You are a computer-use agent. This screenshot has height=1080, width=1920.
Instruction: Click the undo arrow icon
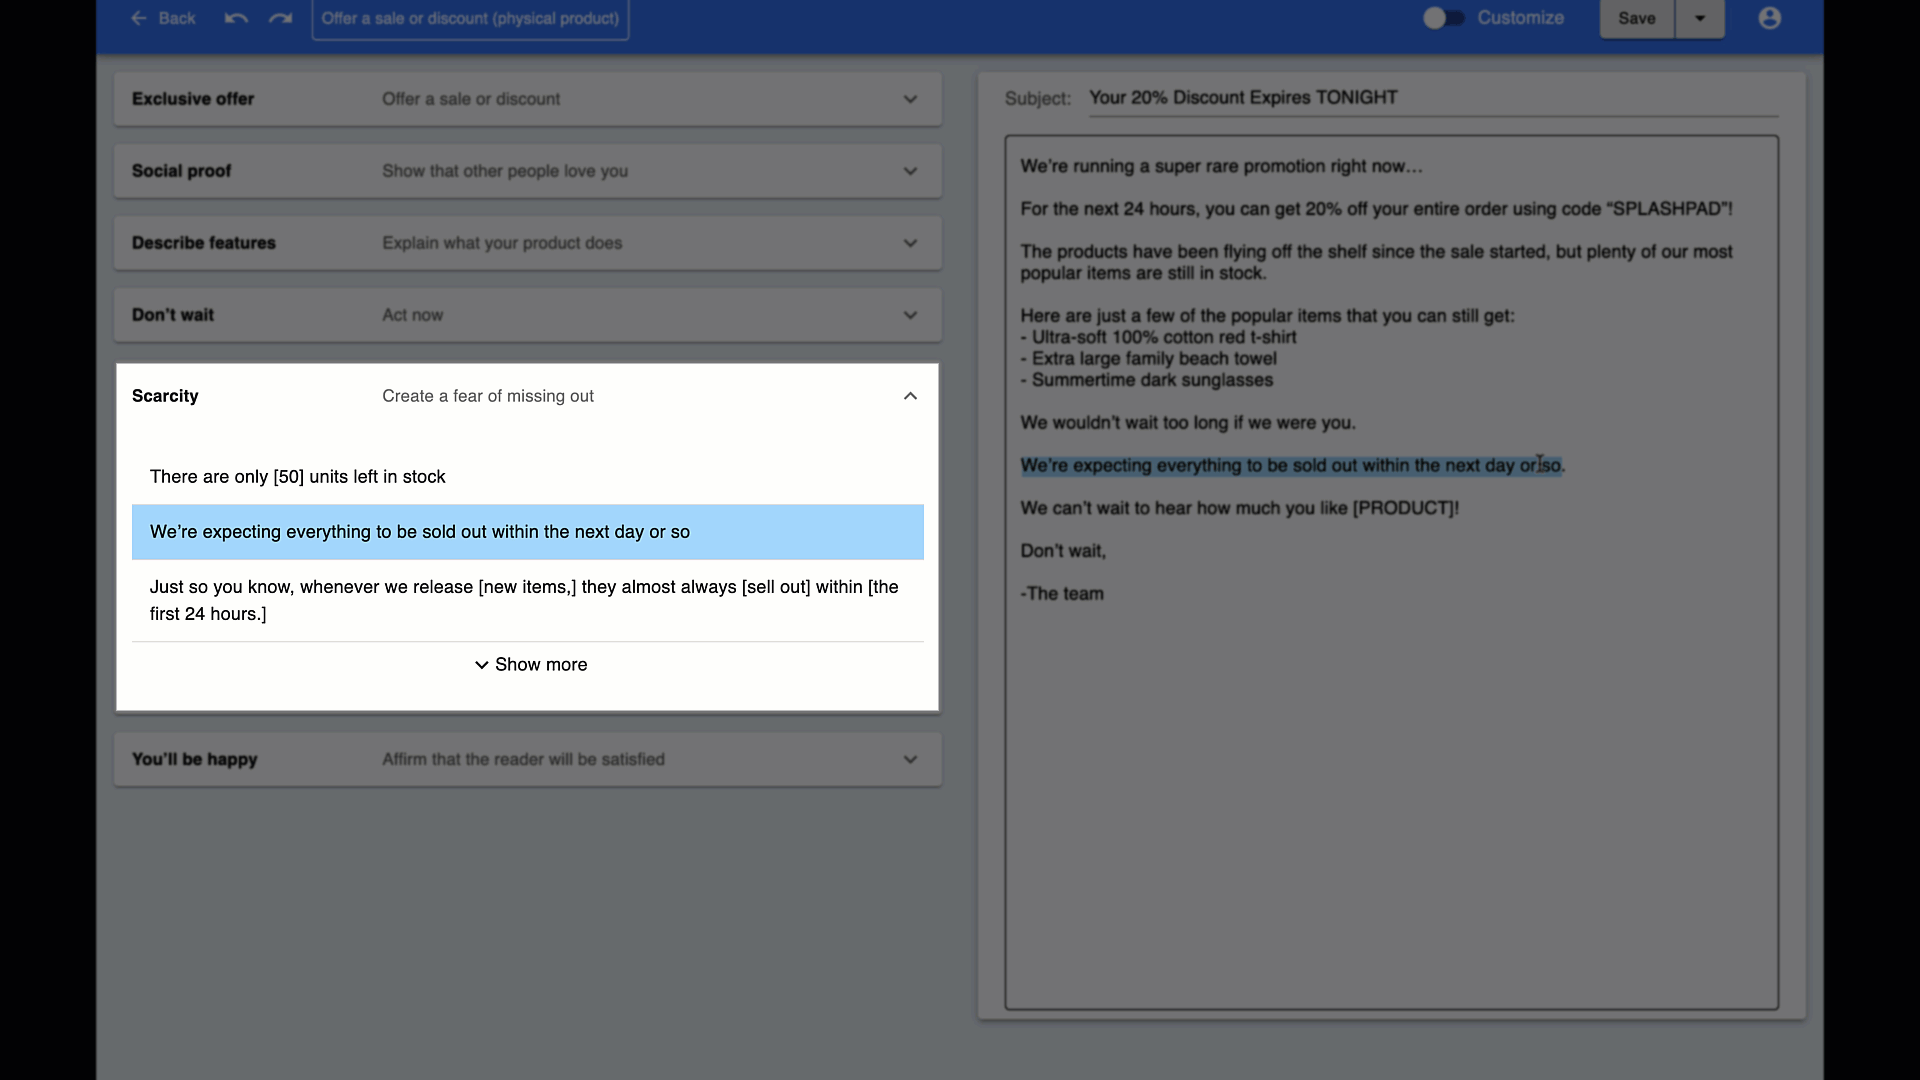236,19
